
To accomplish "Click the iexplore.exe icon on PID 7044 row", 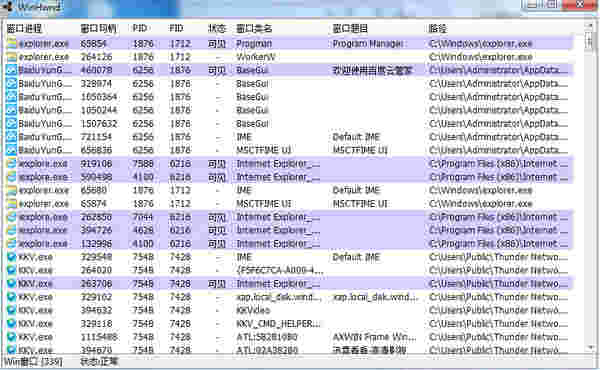I will click(11, 217).
